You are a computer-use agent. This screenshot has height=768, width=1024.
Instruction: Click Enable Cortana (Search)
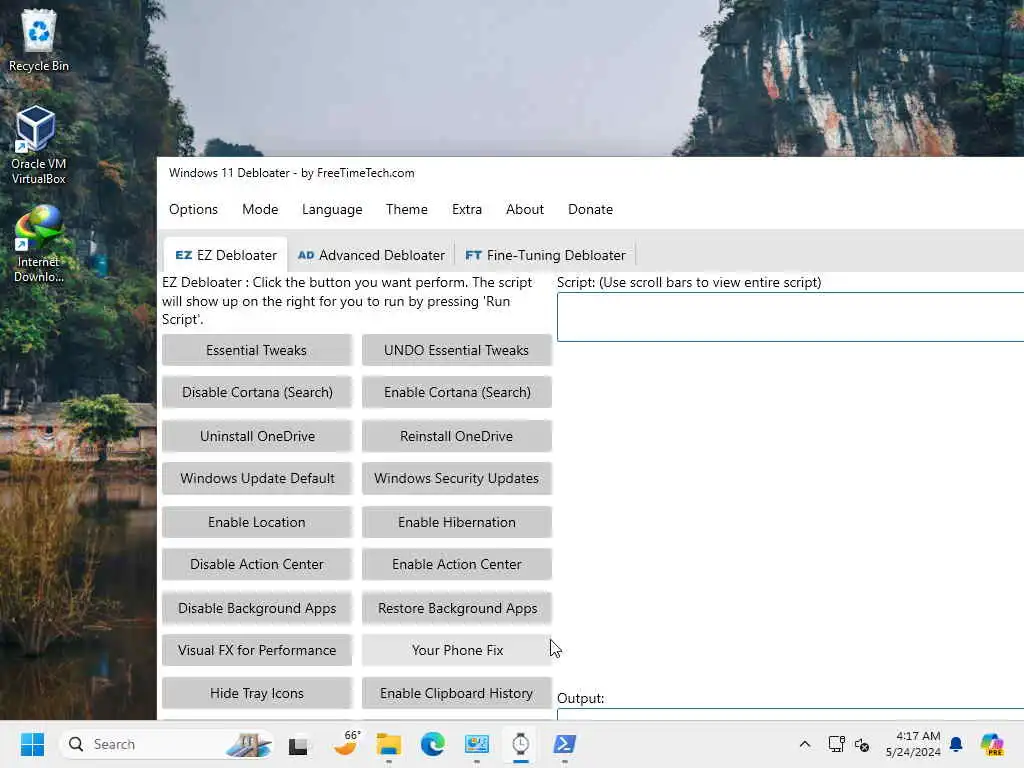(456, 392)
